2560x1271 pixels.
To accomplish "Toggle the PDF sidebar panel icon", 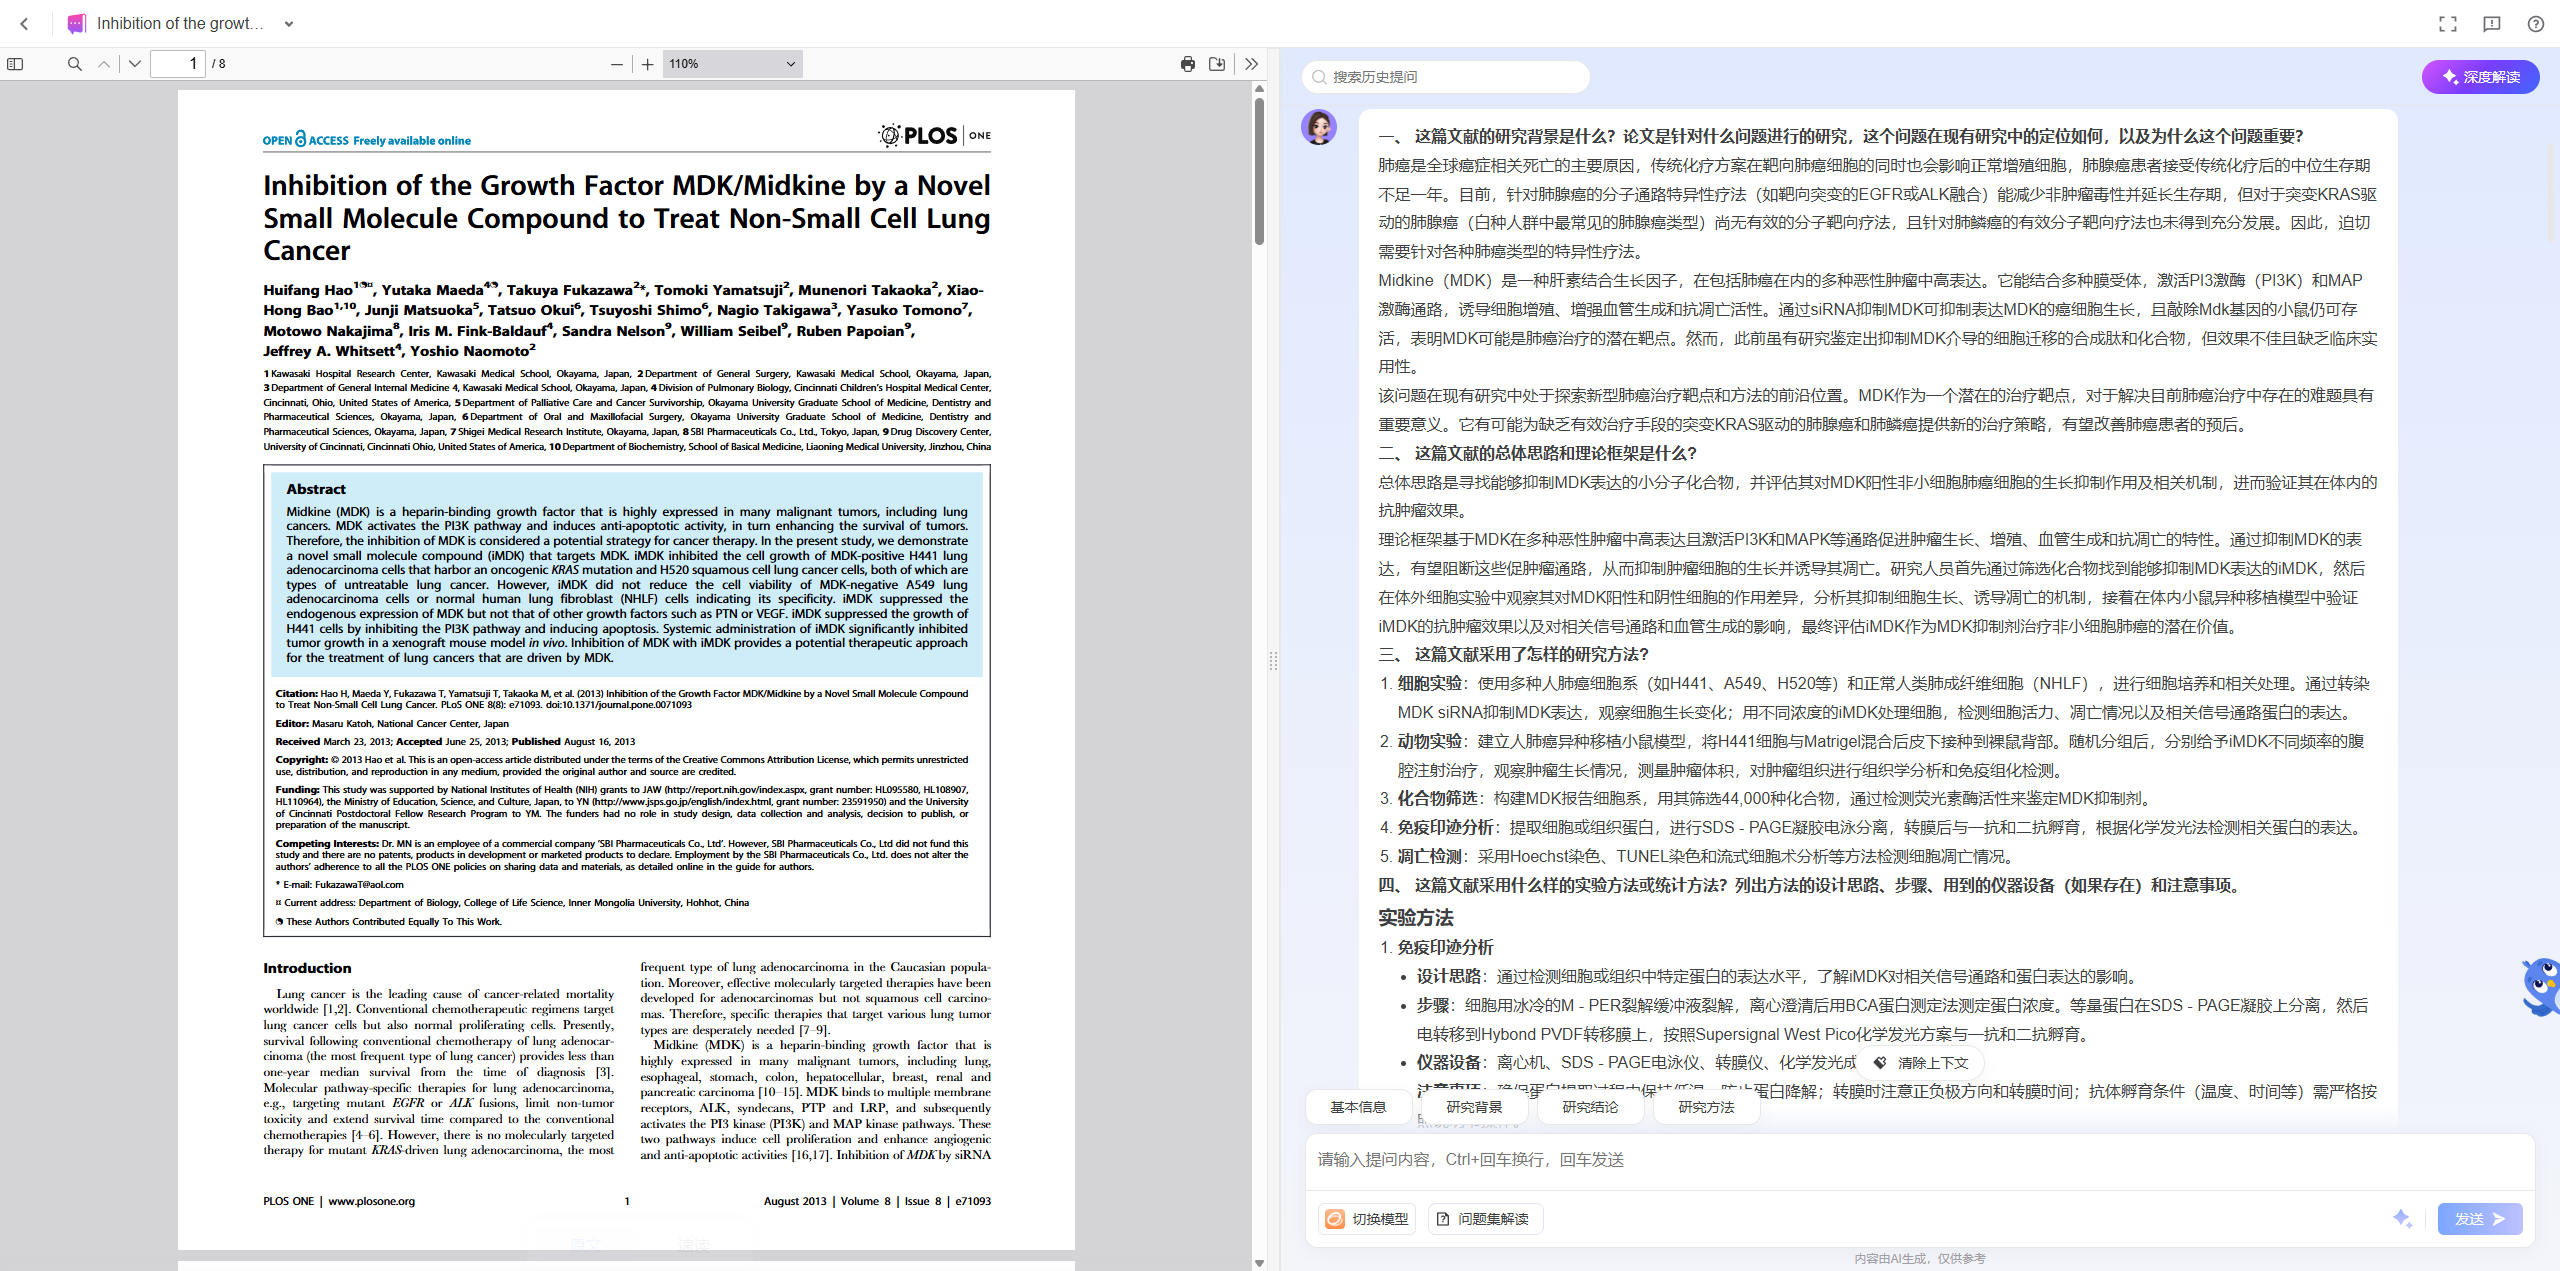I will 15,64.
